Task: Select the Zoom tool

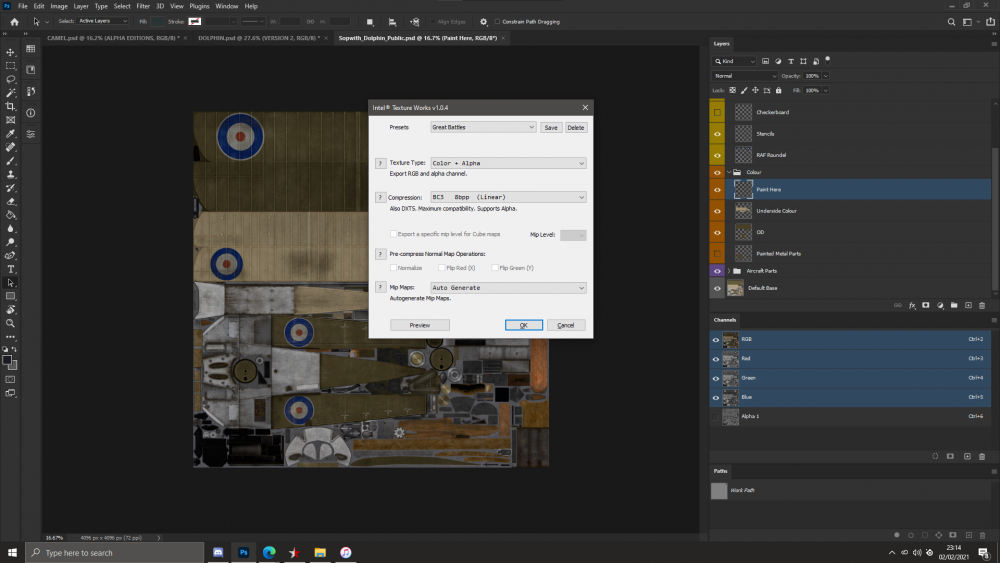Action: point(11,323)
